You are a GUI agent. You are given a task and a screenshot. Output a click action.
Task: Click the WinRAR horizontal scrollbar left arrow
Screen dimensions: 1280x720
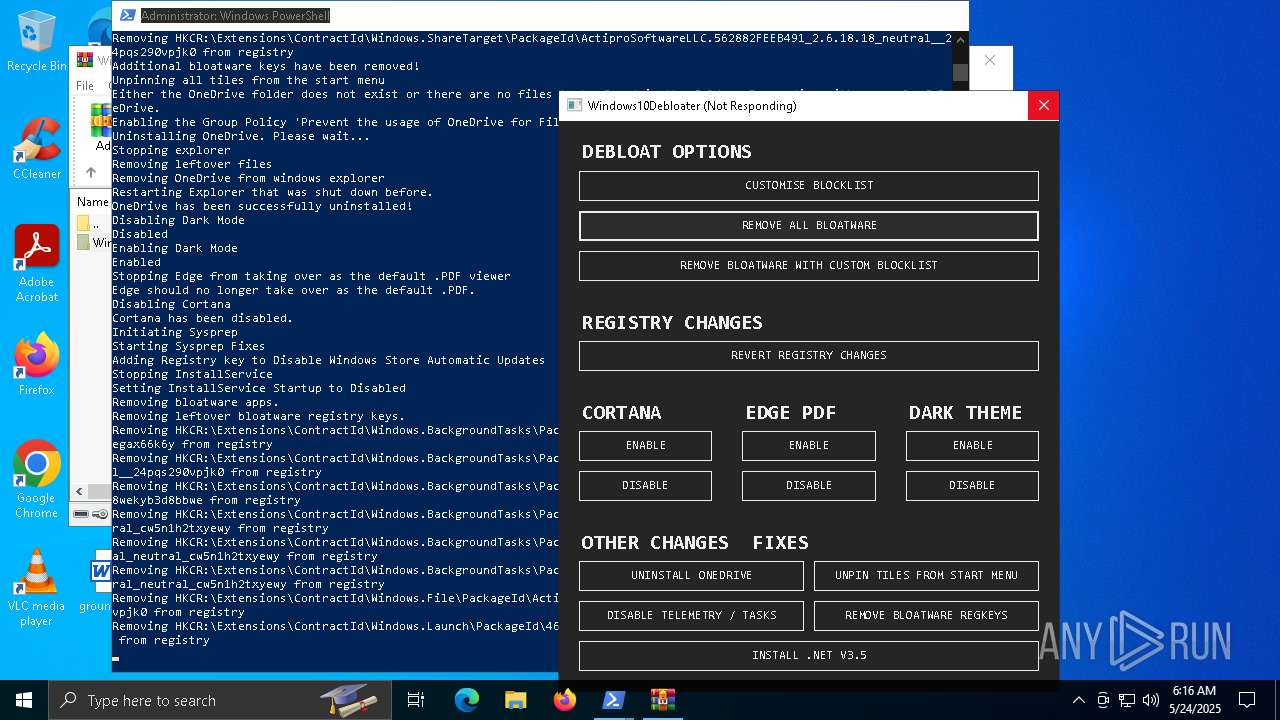79,492
